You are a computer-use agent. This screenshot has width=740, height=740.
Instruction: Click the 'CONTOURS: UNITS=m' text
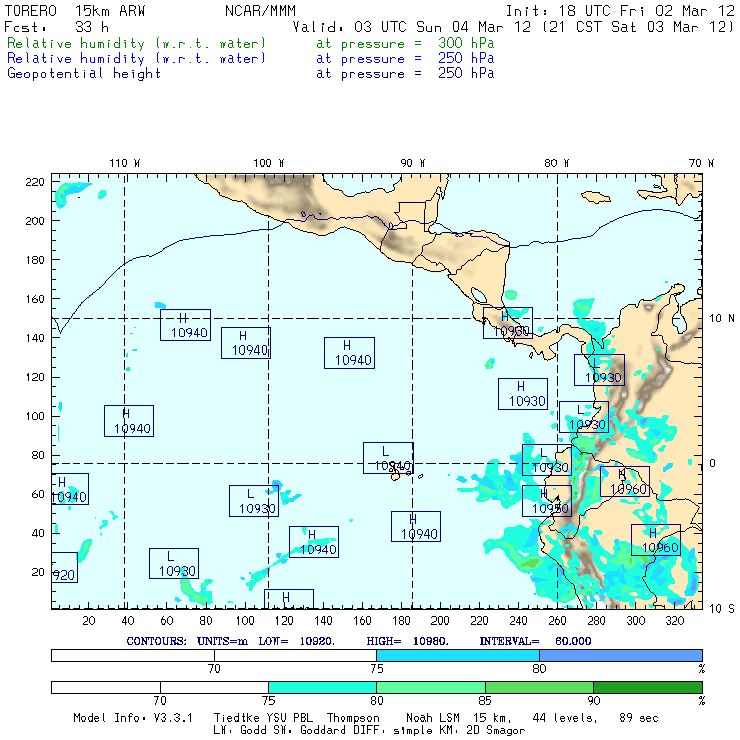187,641
